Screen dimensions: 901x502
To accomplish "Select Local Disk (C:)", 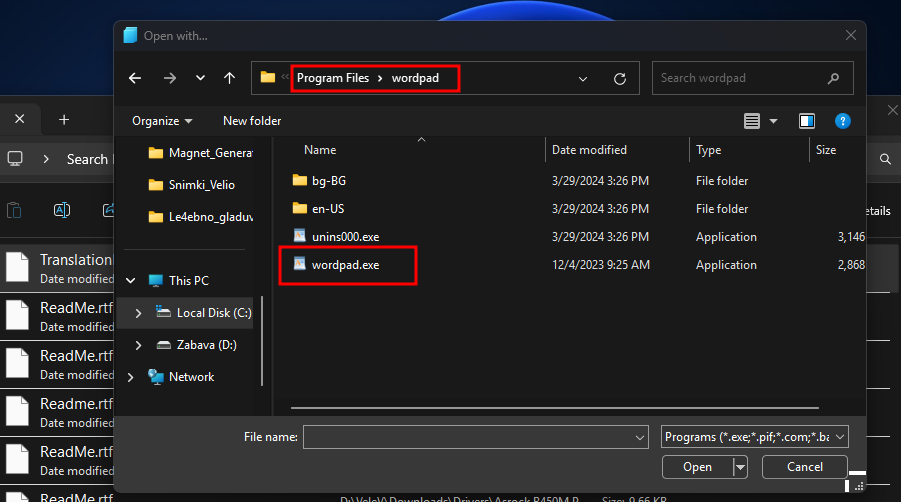I will (x=204, y=312).
